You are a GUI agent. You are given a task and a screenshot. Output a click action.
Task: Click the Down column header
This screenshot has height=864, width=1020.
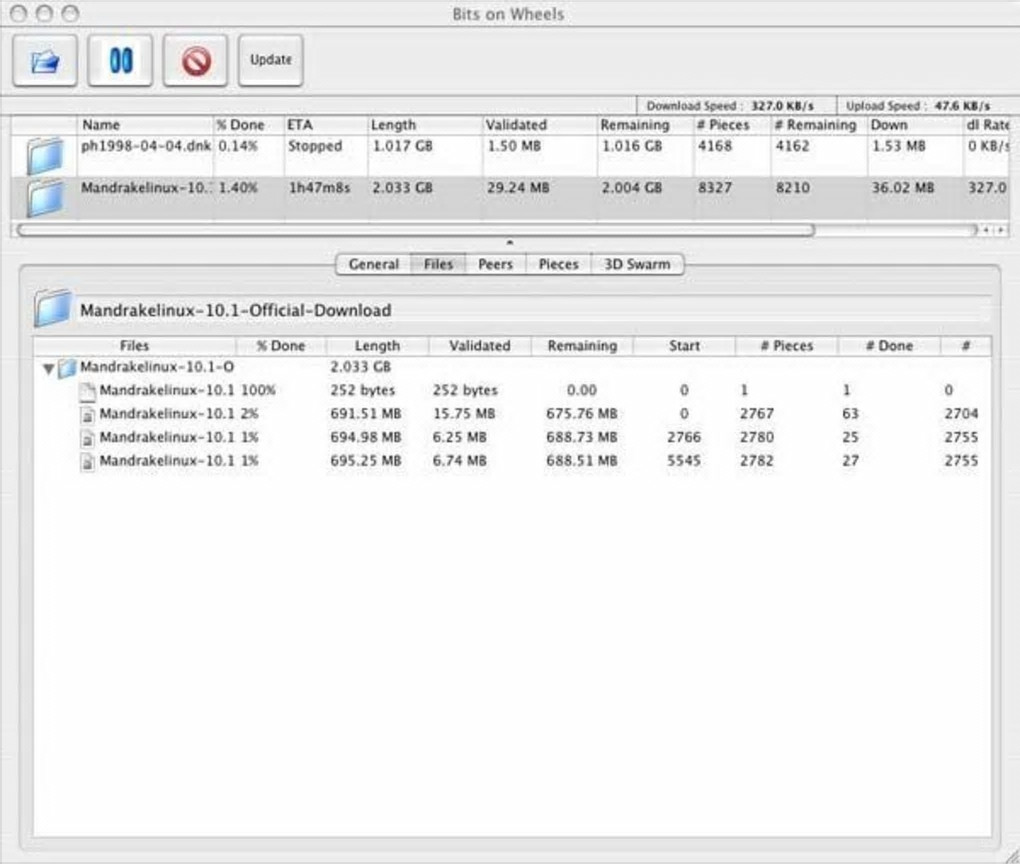(x=915, y=125)
